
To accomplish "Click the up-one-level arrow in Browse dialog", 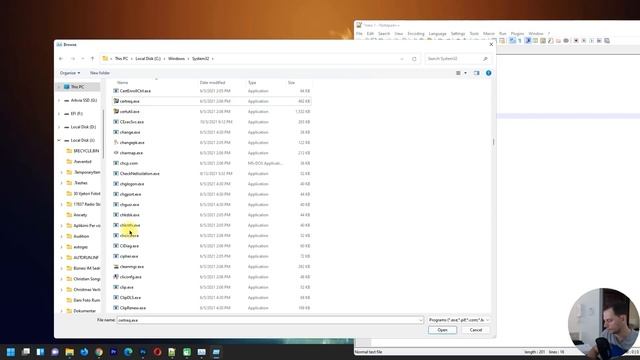I will click(x=92, y=59).
